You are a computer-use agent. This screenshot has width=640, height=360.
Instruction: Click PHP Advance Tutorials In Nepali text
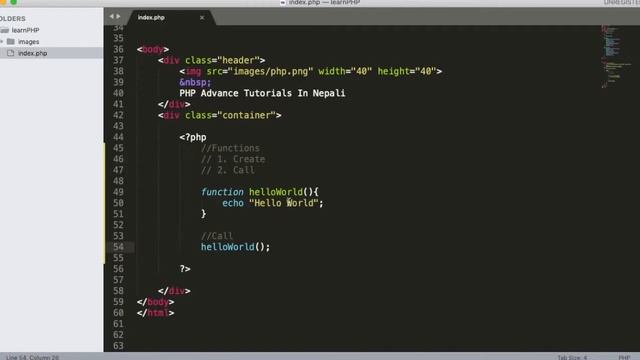(262, 93)
